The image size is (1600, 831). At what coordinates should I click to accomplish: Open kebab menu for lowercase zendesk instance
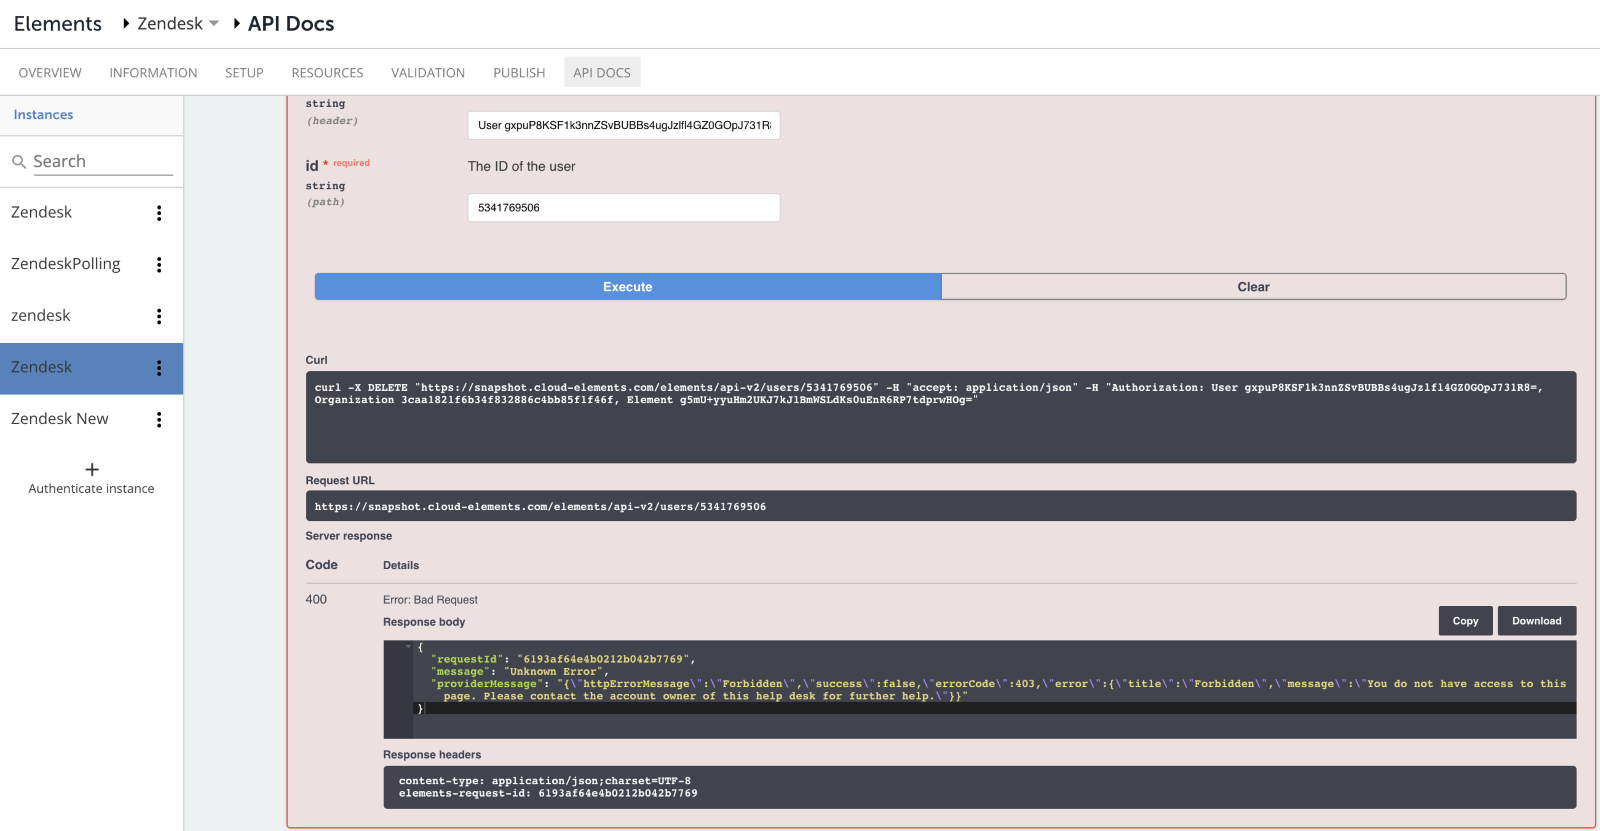pyautogui.click(x=159, y=316)
